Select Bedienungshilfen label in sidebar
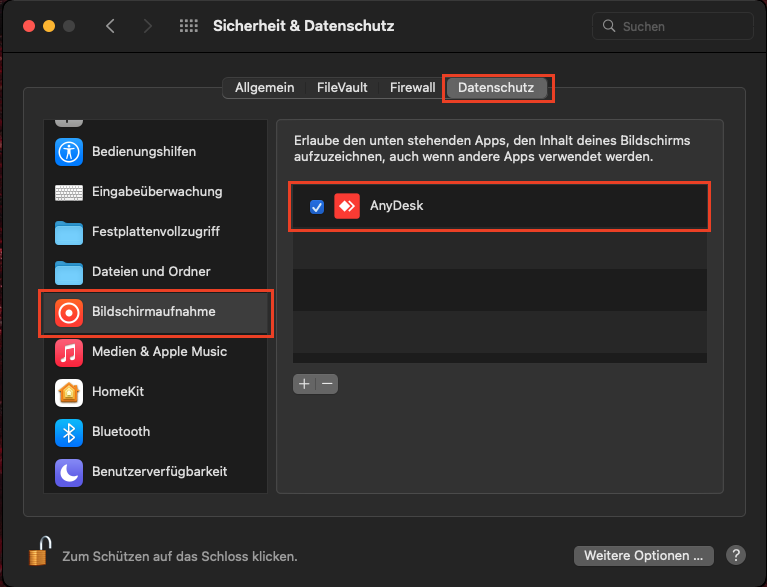Viewport: 767px width, 587px height. tap(144, 152)
